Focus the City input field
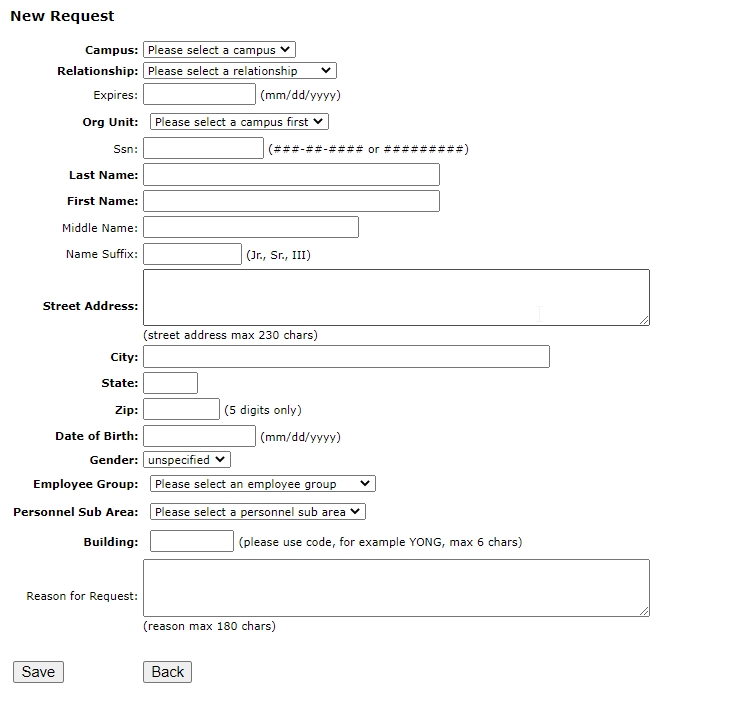 coord(346,357)
